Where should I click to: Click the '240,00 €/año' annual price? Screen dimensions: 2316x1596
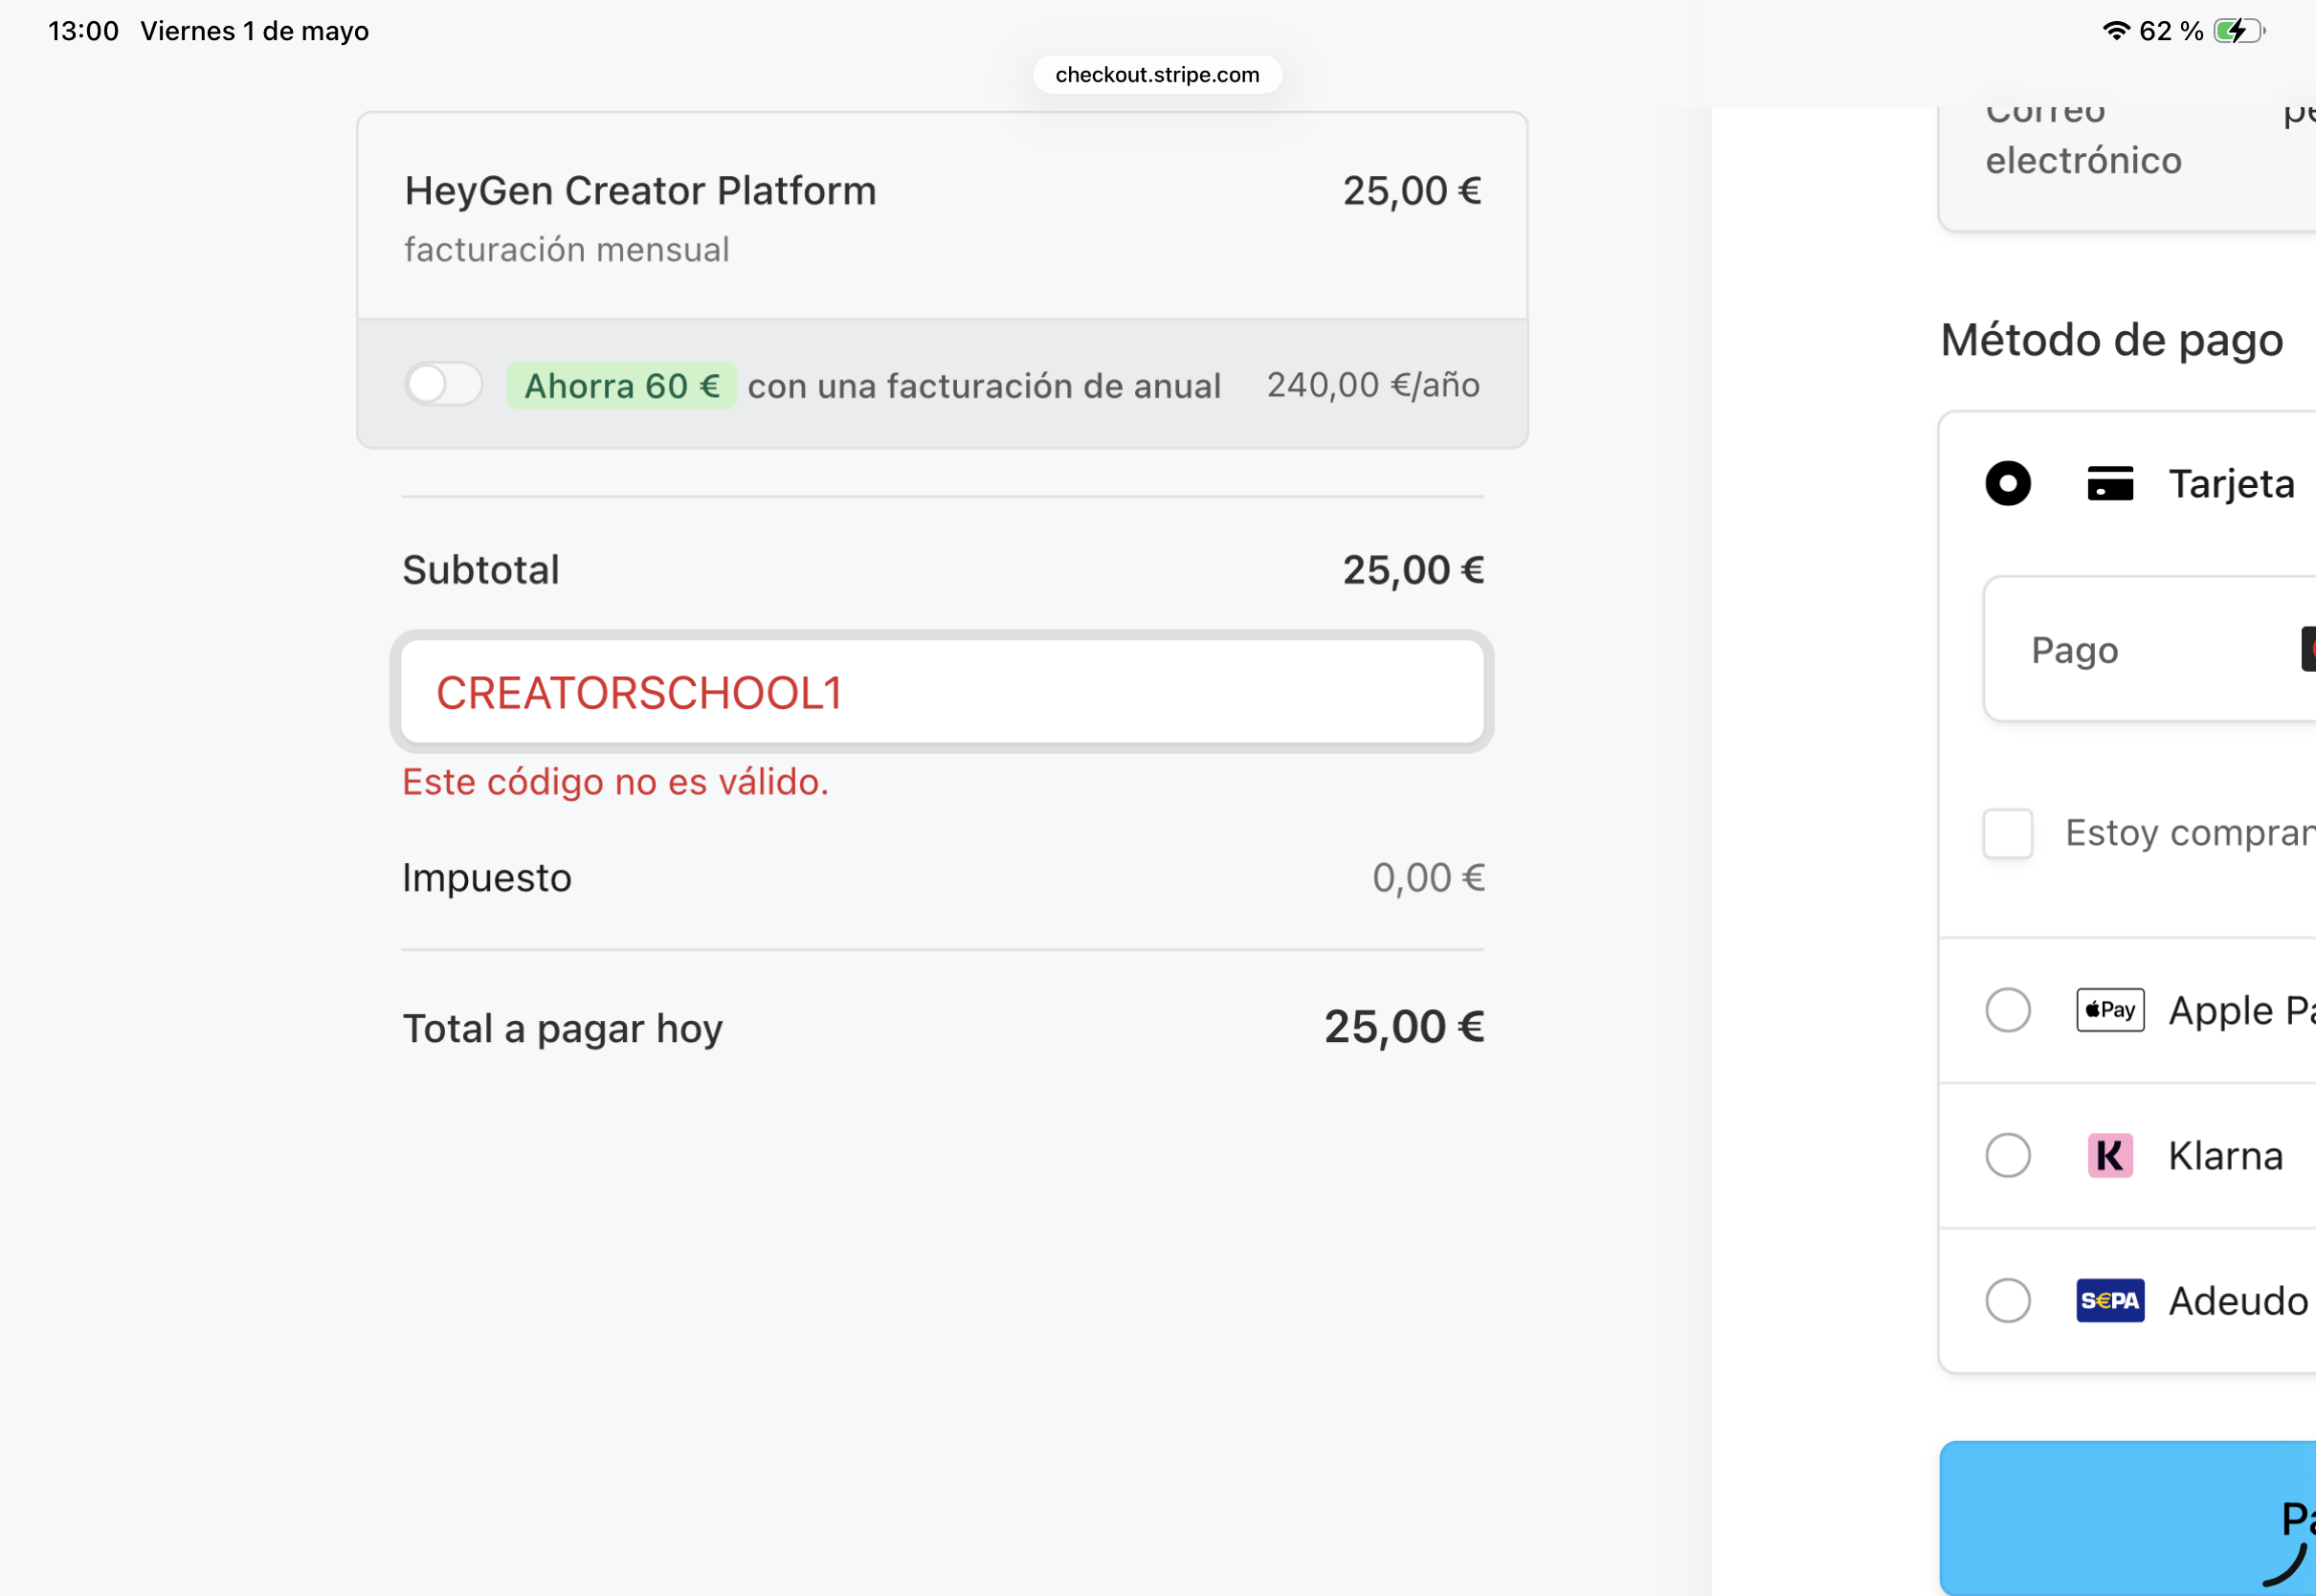(x=1373, y=385)
